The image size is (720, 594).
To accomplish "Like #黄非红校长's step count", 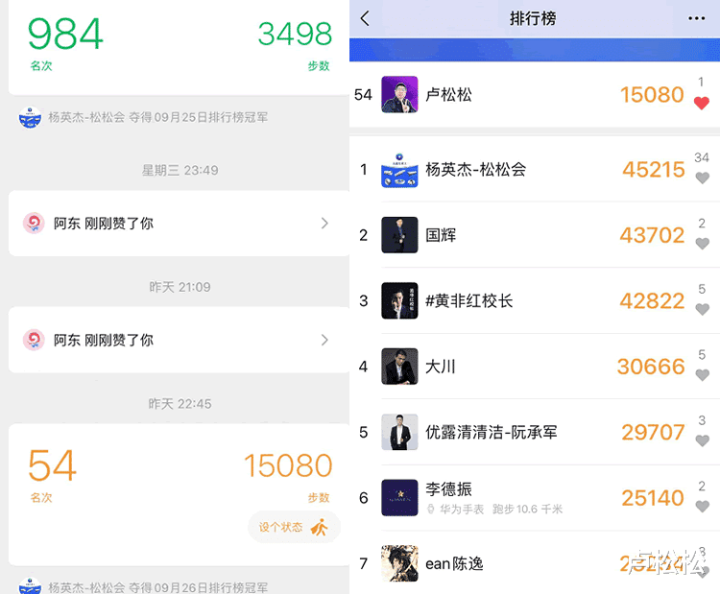I will pyautogui.click(x=702, y=309).
